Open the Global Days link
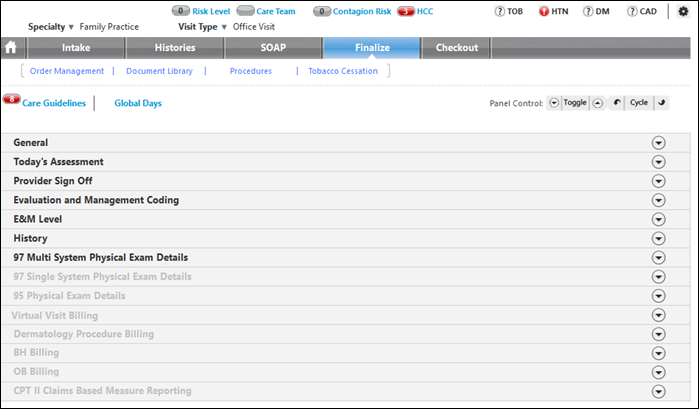 click(138, 103)
